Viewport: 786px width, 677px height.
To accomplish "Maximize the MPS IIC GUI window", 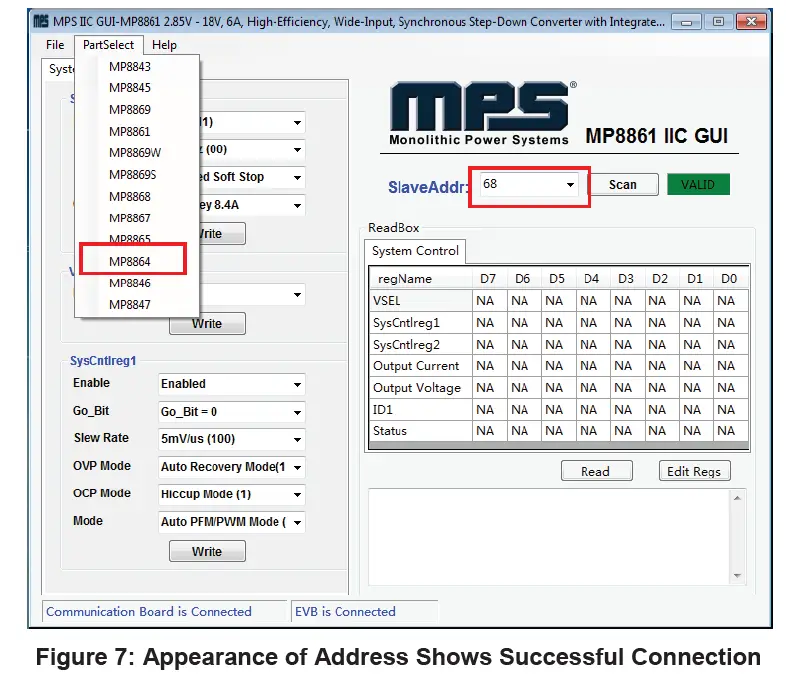I will 718,22.
